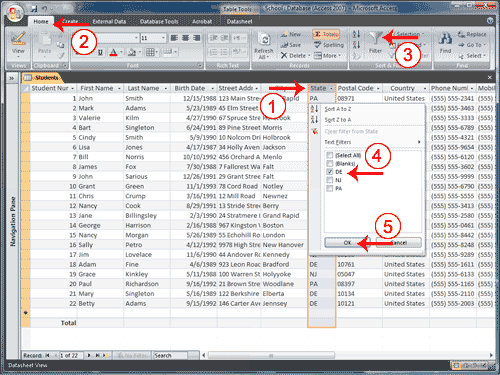
Task: Click the Copy icon in Clipboard group
Action: (60, 45)
